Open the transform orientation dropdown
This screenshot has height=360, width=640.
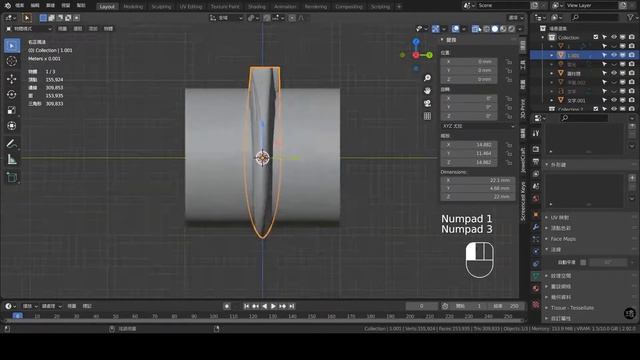pos(227,18)
